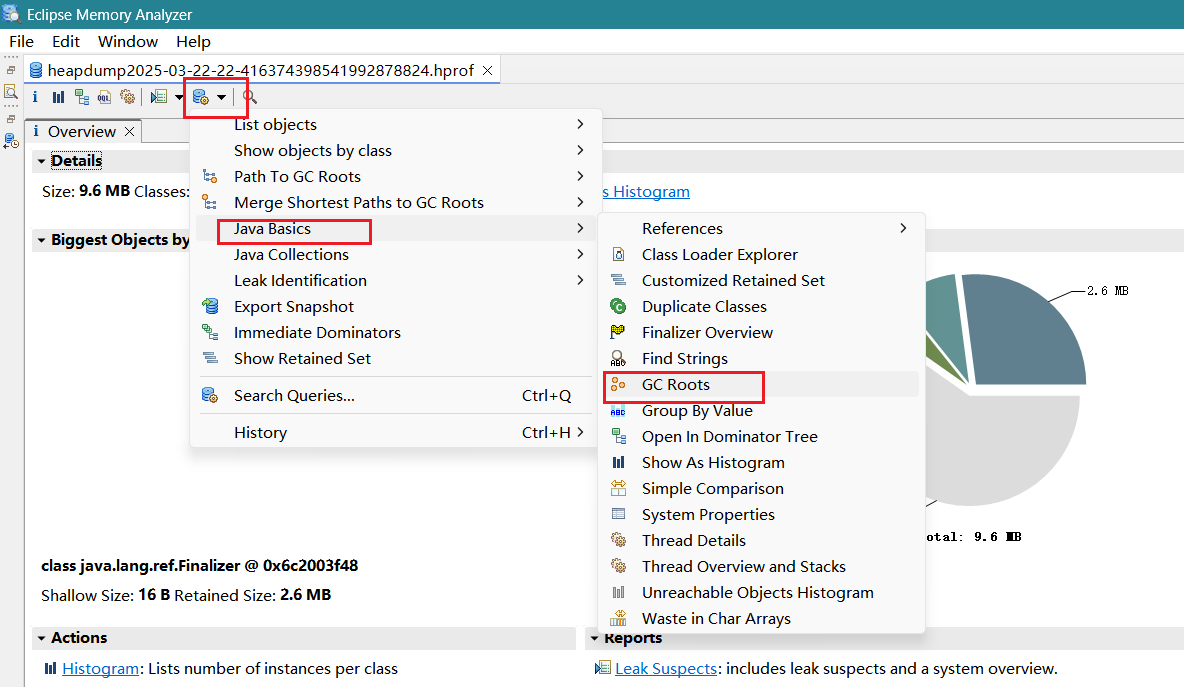Viewport: 1184px width, 687px height.
Task: Choose Thread Overview and Stacks
Action: 762,566
